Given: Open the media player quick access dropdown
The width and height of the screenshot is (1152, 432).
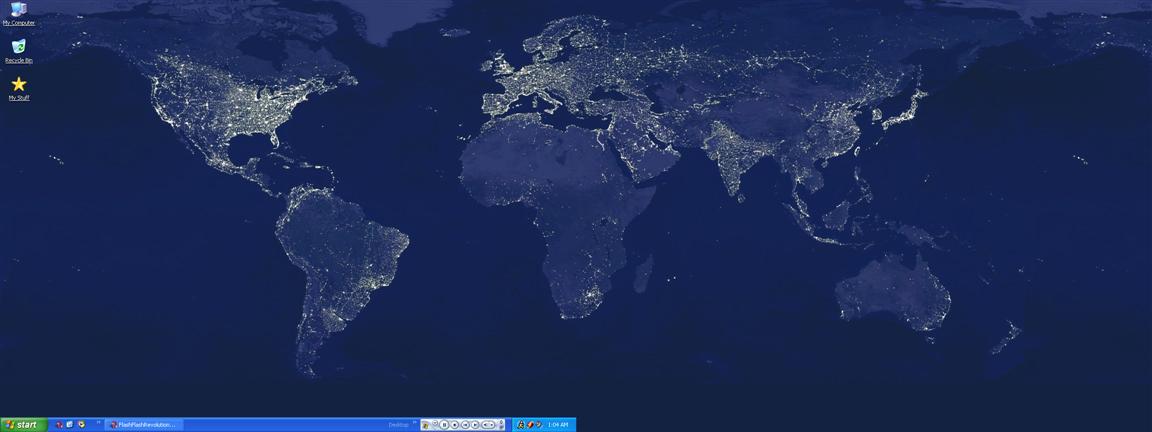Looking at the screenshot, I should click(435, 422).
